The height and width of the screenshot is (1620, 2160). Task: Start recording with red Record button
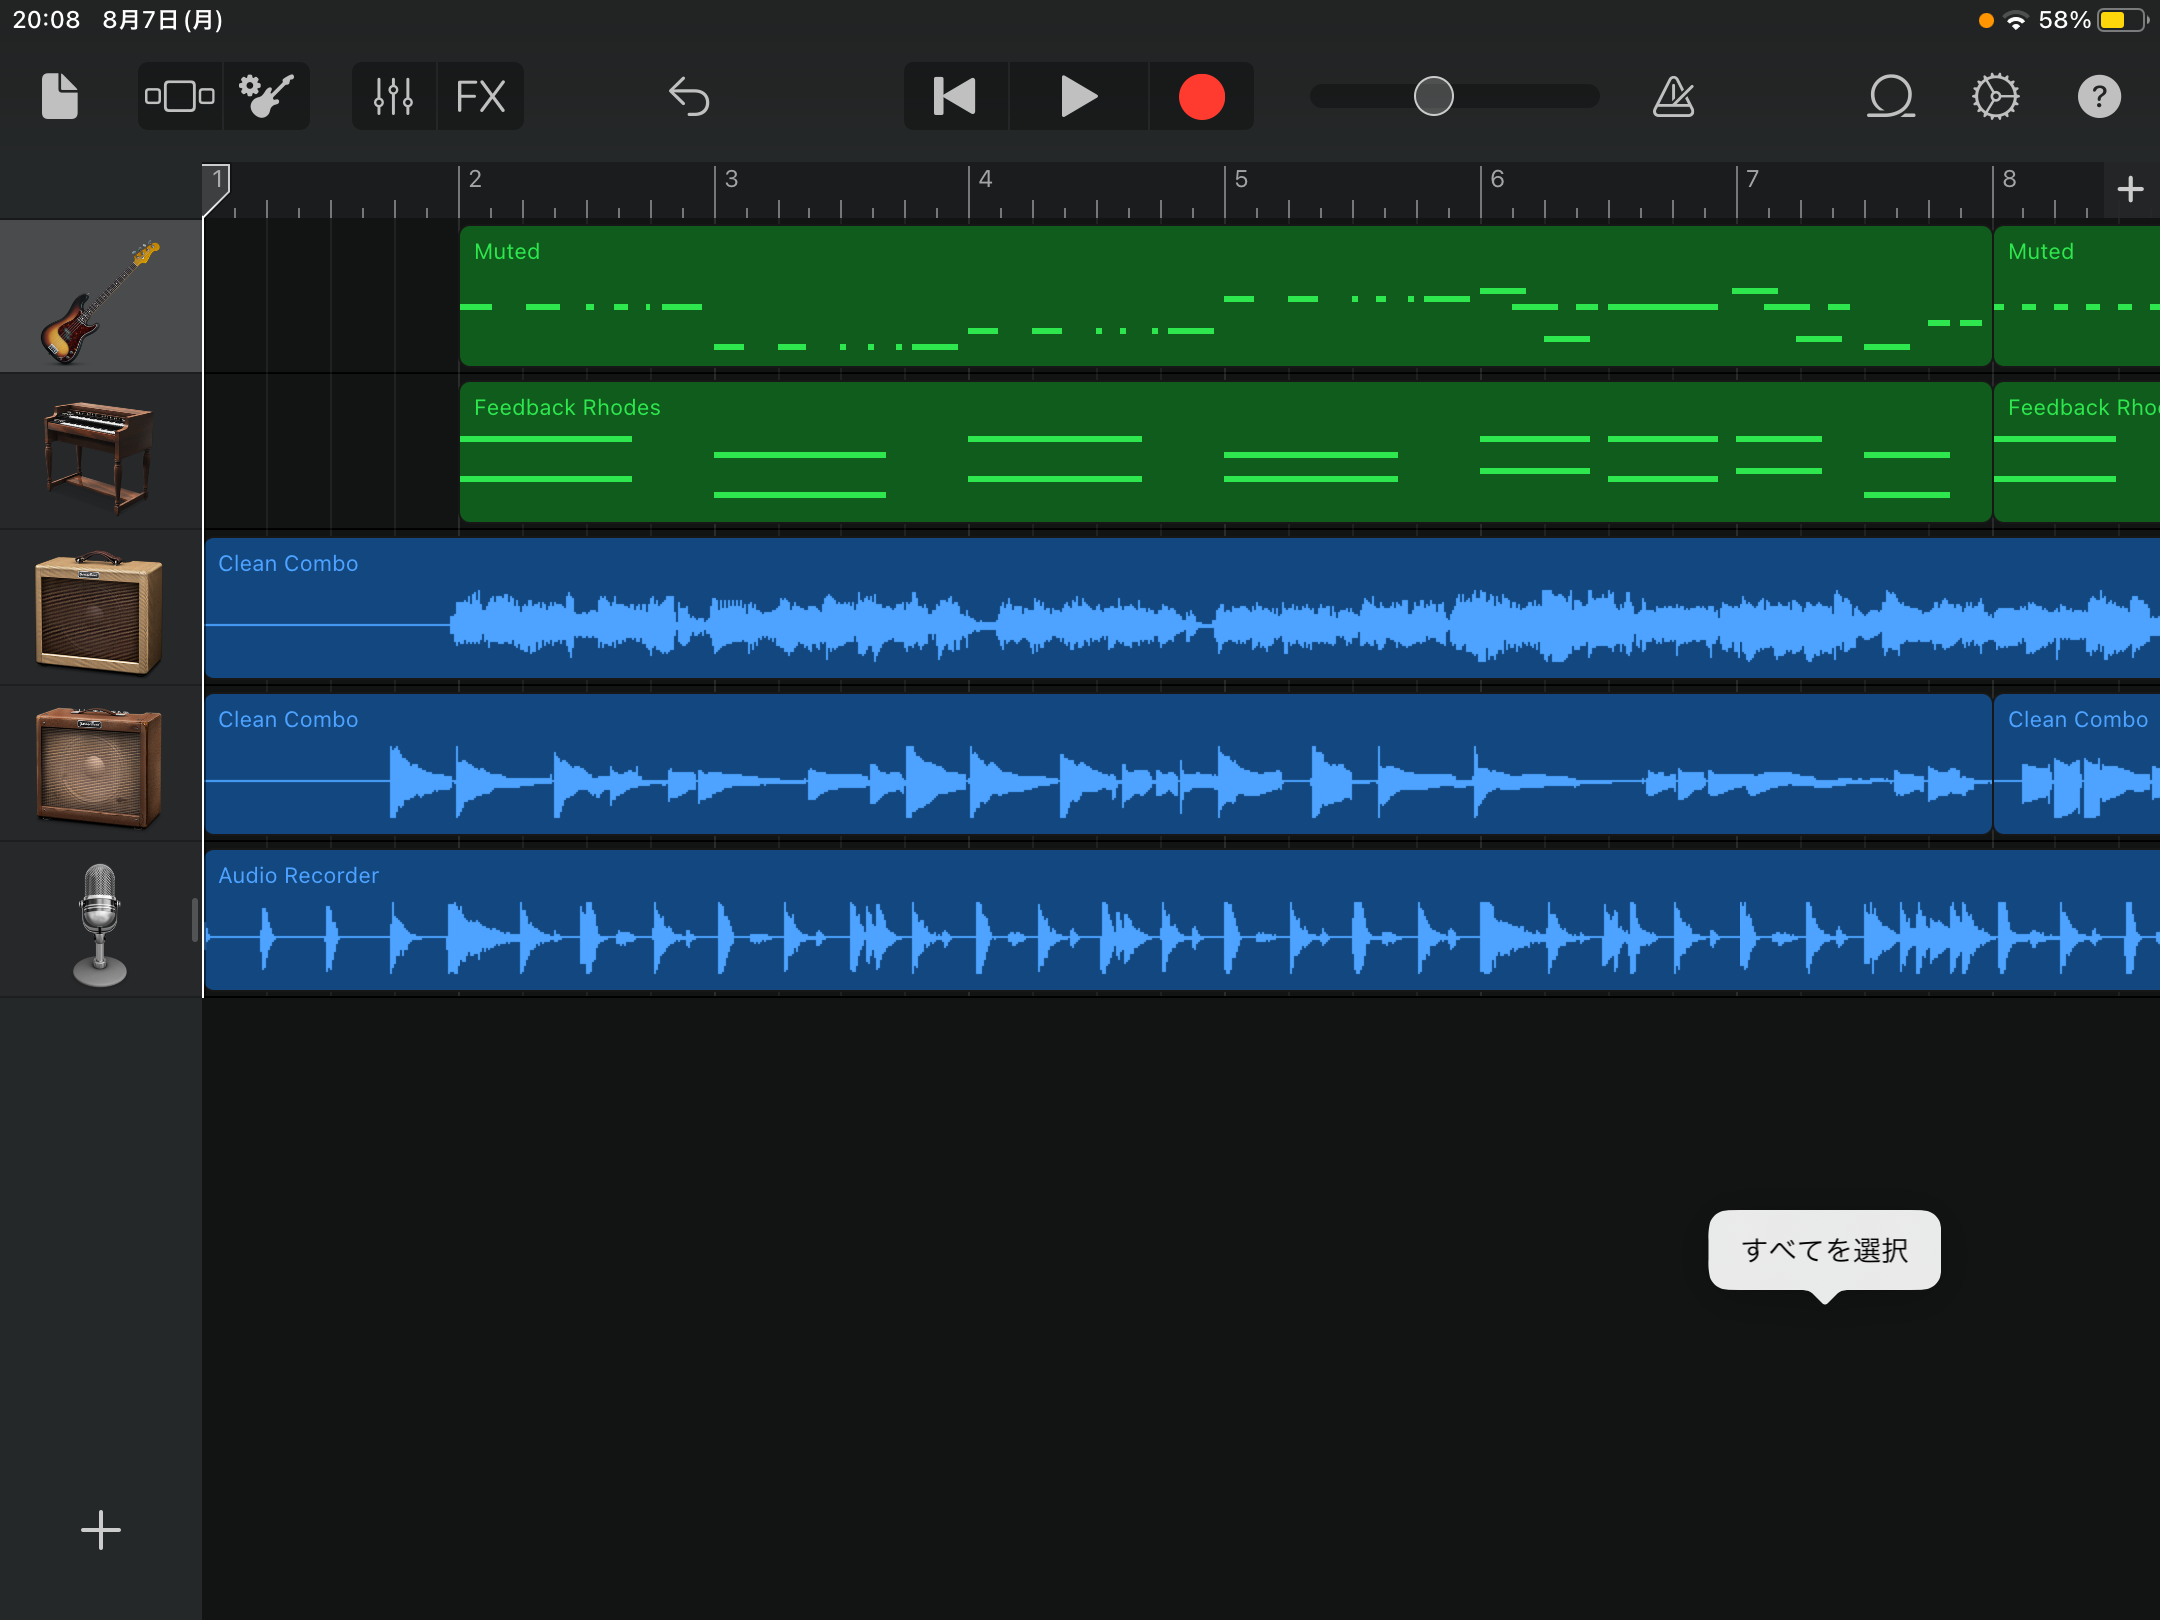1201,97
